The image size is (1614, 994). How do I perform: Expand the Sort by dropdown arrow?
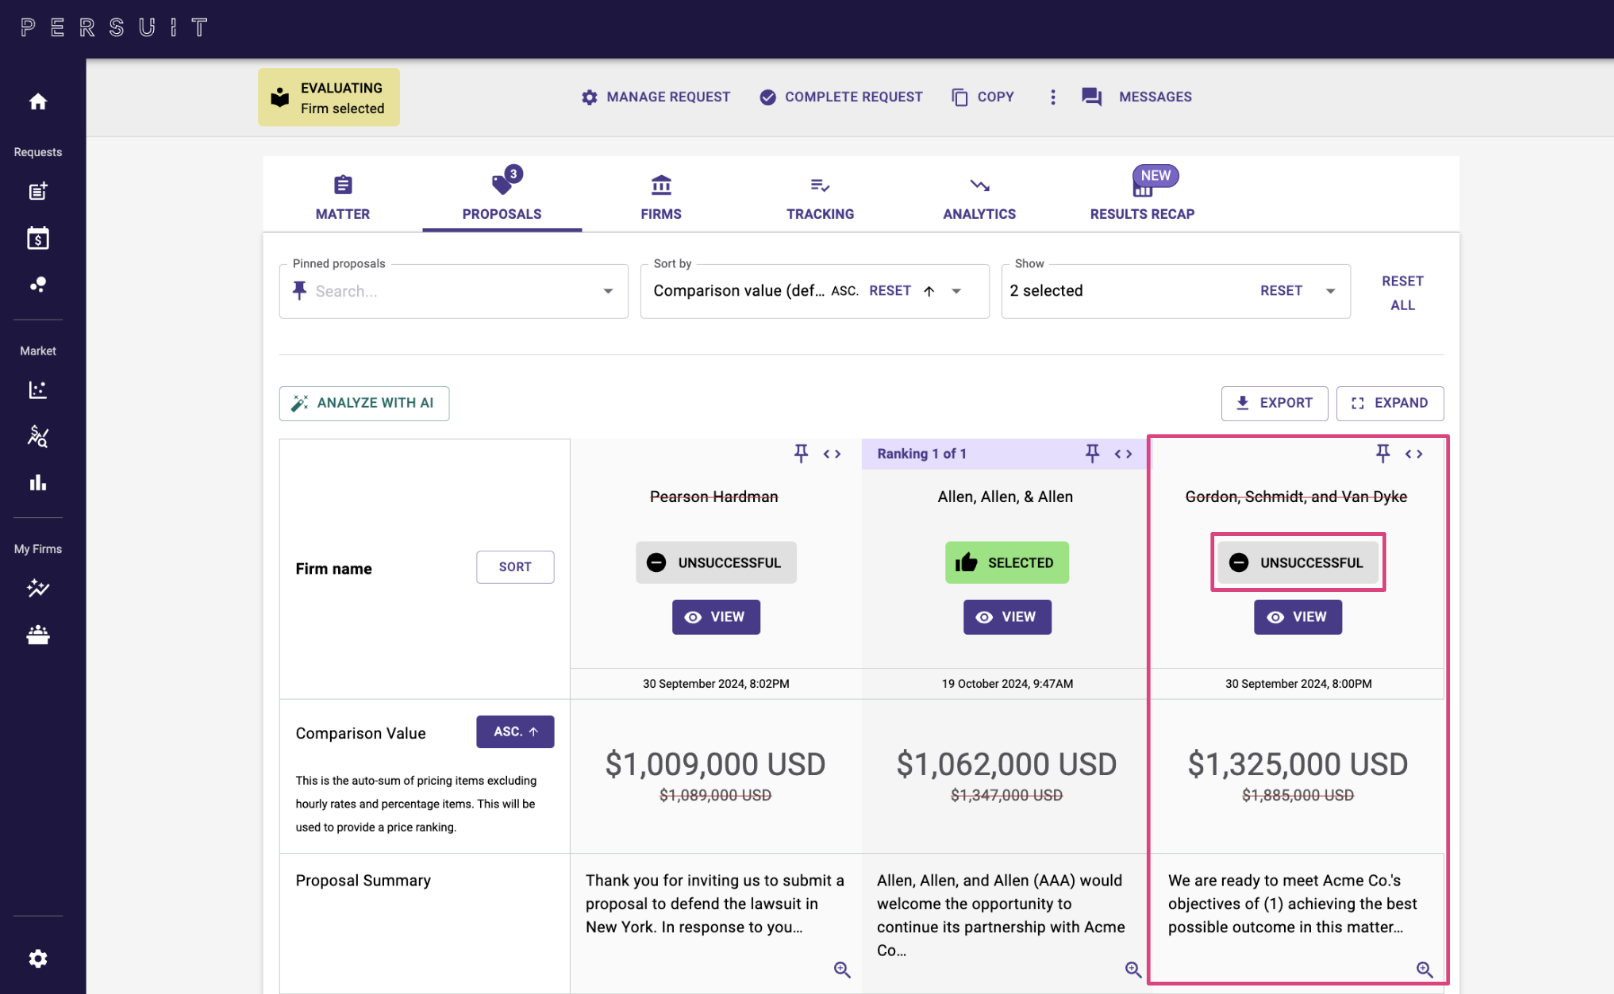[x=957, y=291]
